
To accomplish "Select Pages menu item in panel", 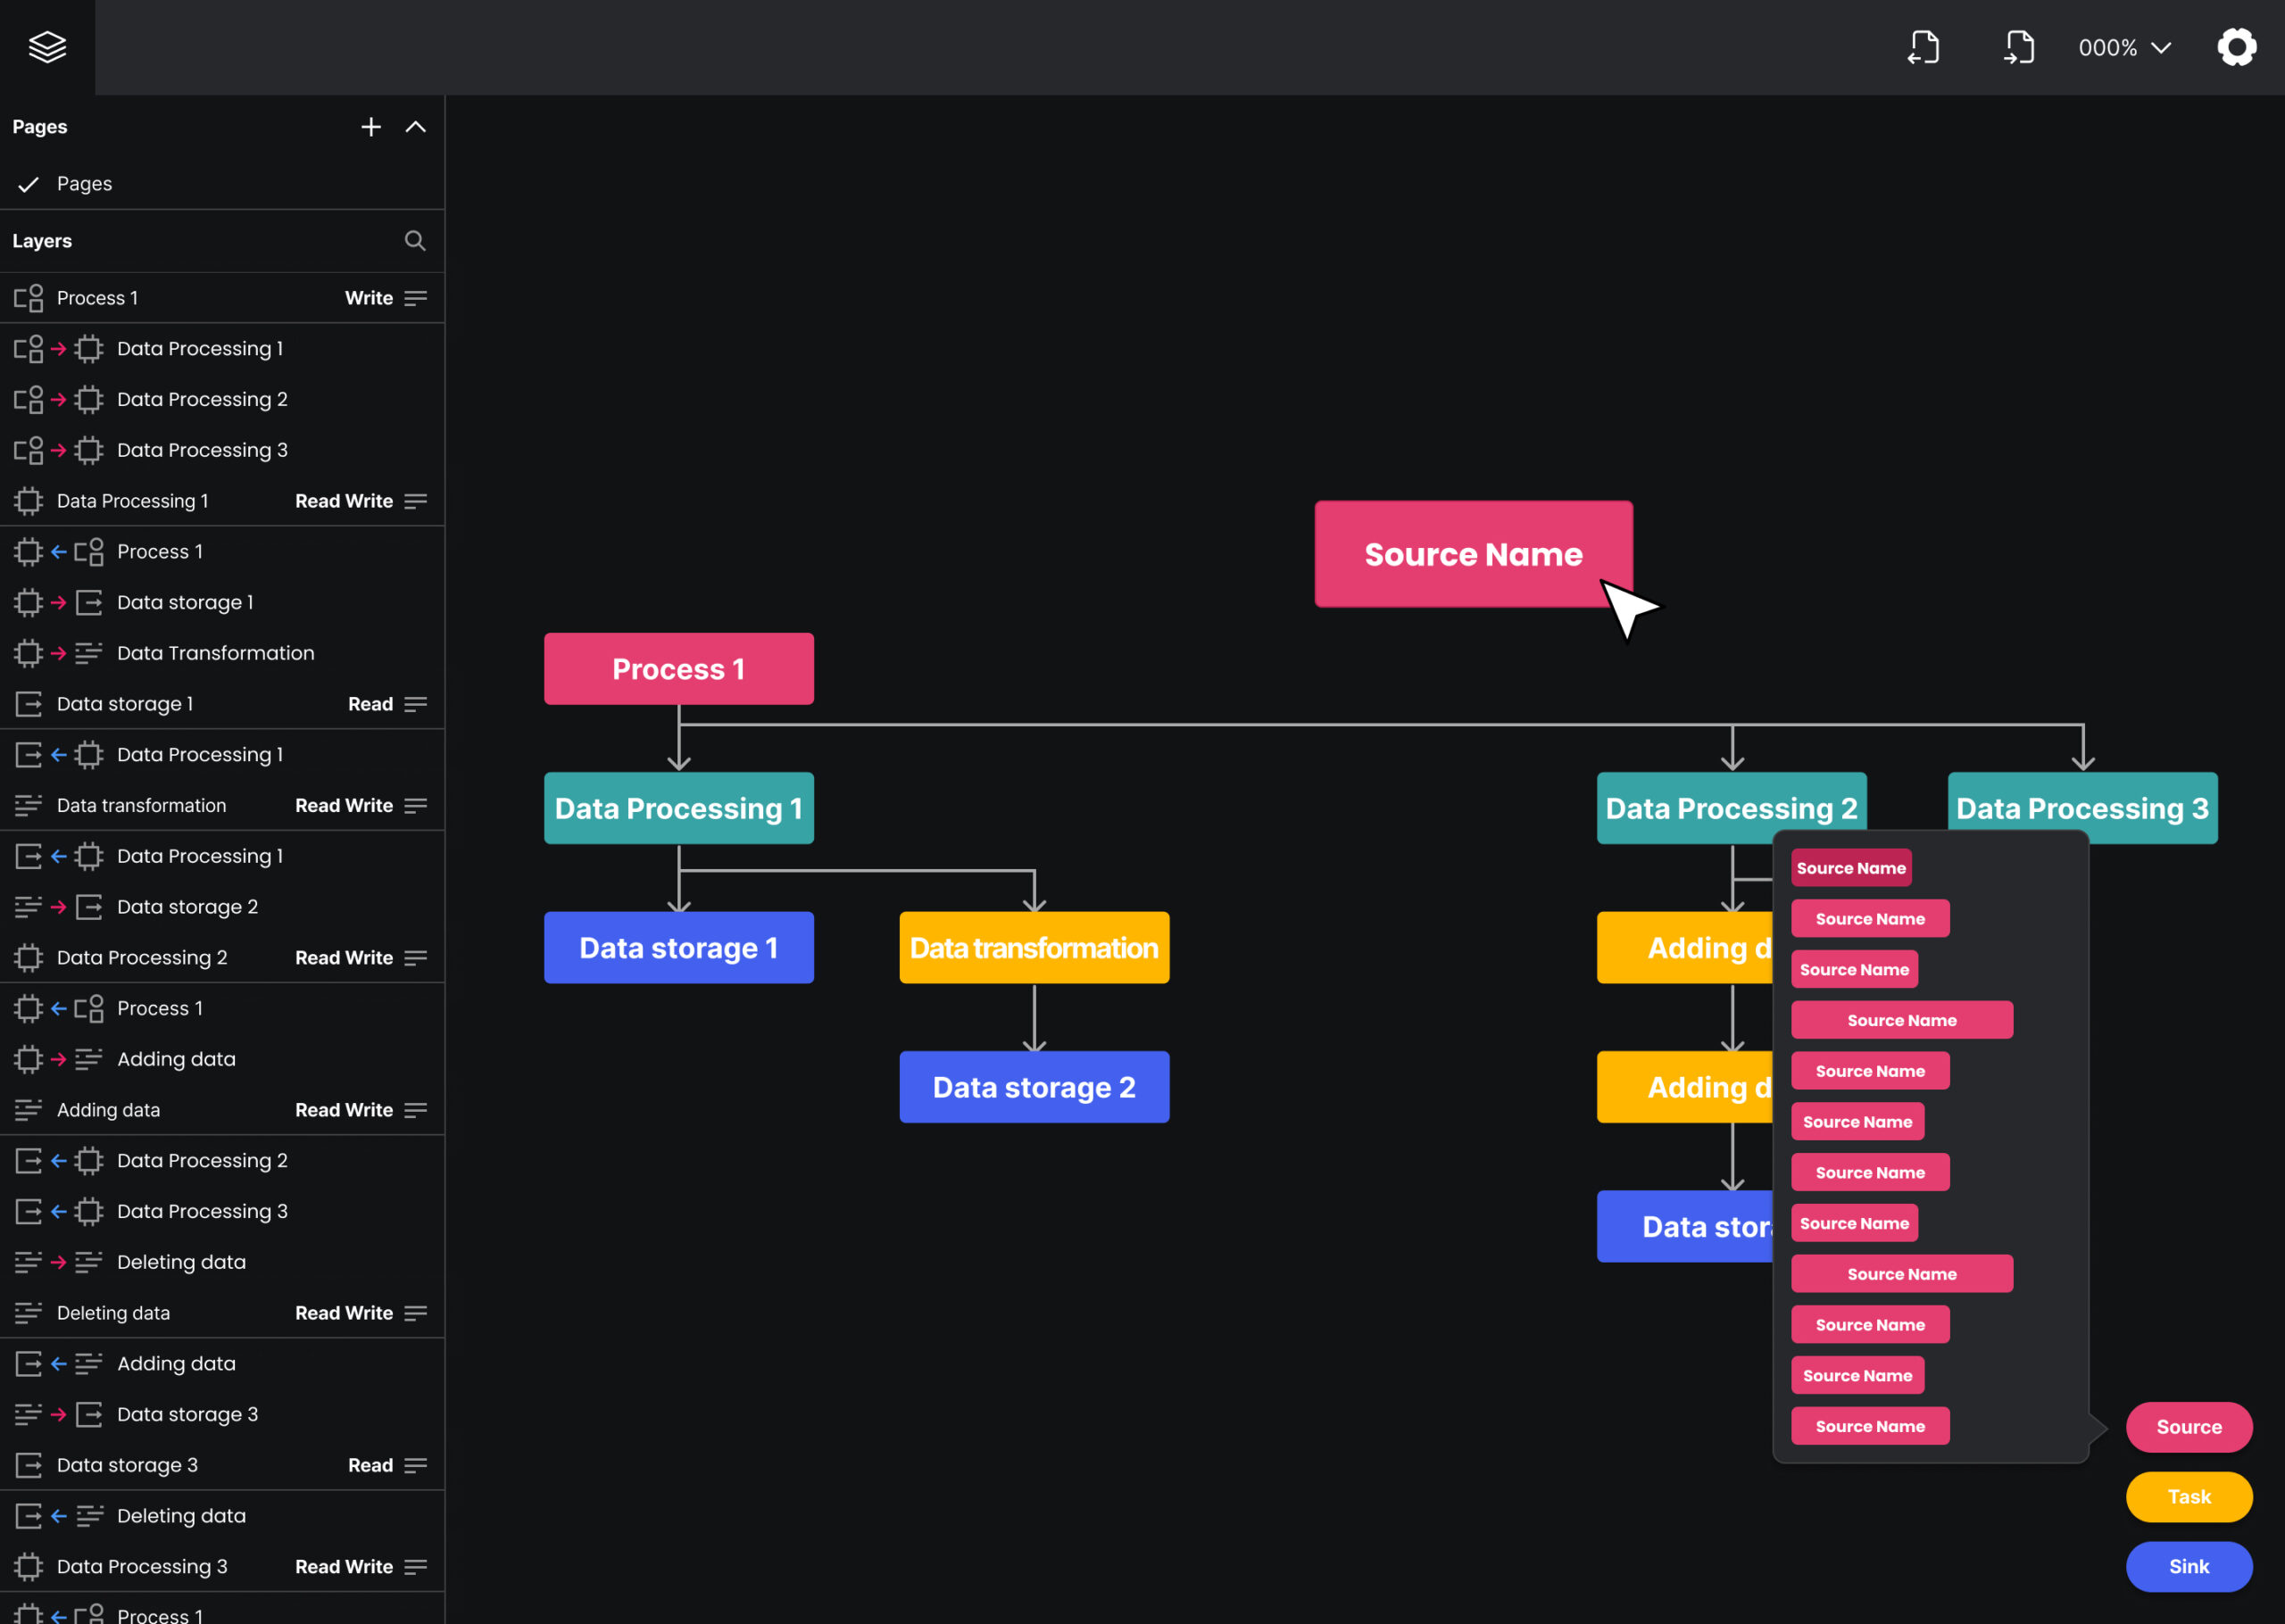I will 85,183.
